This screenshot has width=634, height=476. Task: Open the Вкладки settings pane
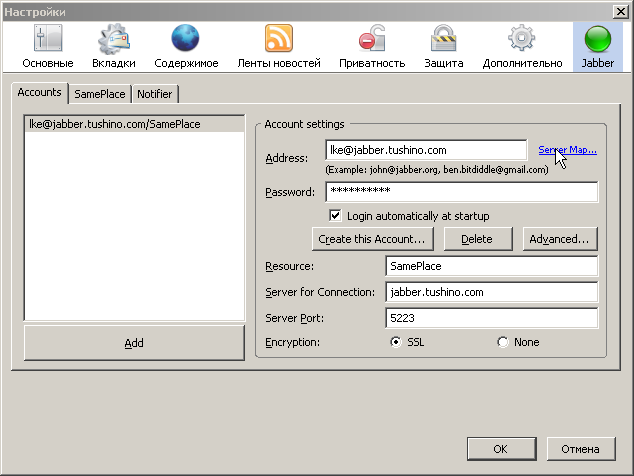pos(114,47)
